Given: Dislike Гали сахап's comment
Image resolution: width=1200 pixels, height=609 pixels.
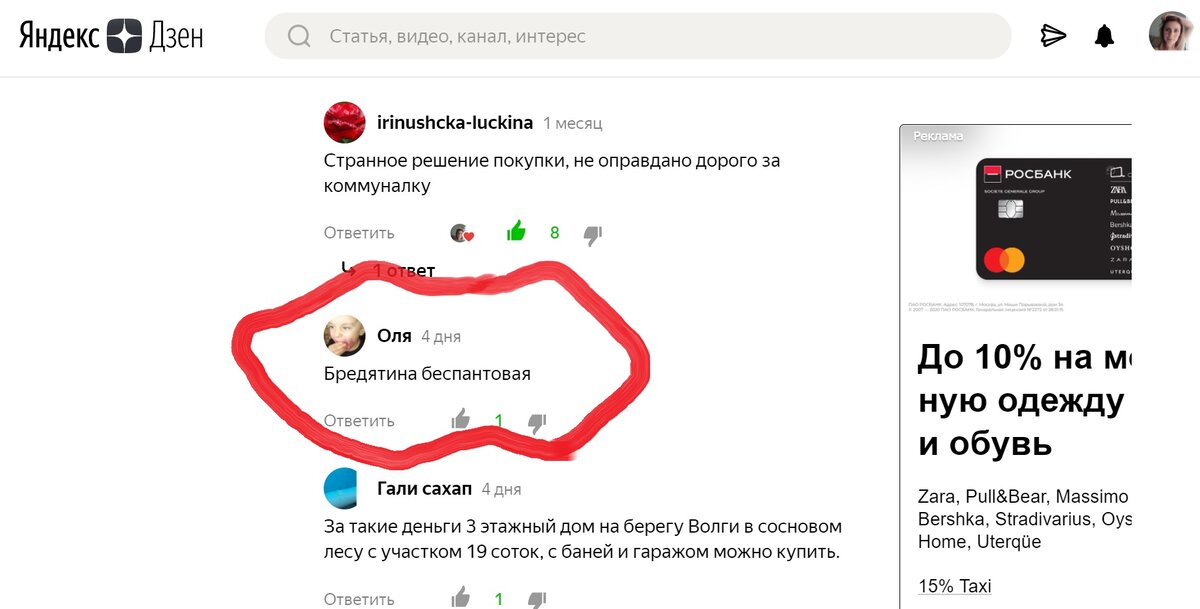Looking at the screenshot, I should coord(537,600).
